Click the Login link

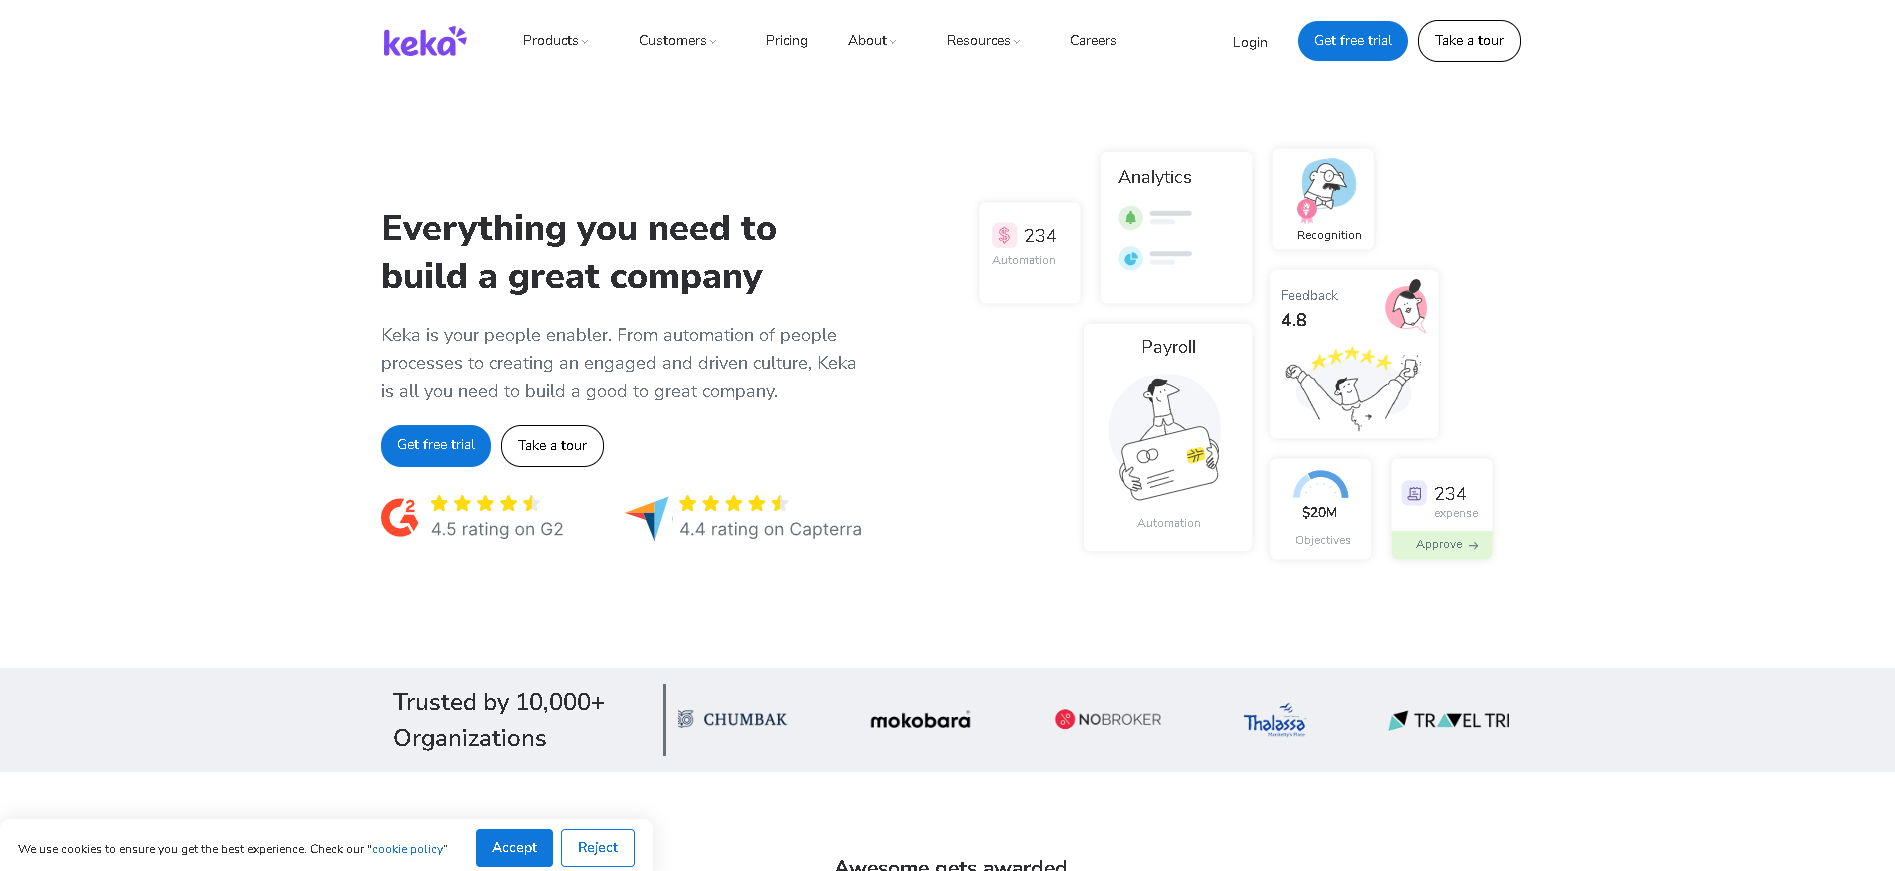point(1250,42)
